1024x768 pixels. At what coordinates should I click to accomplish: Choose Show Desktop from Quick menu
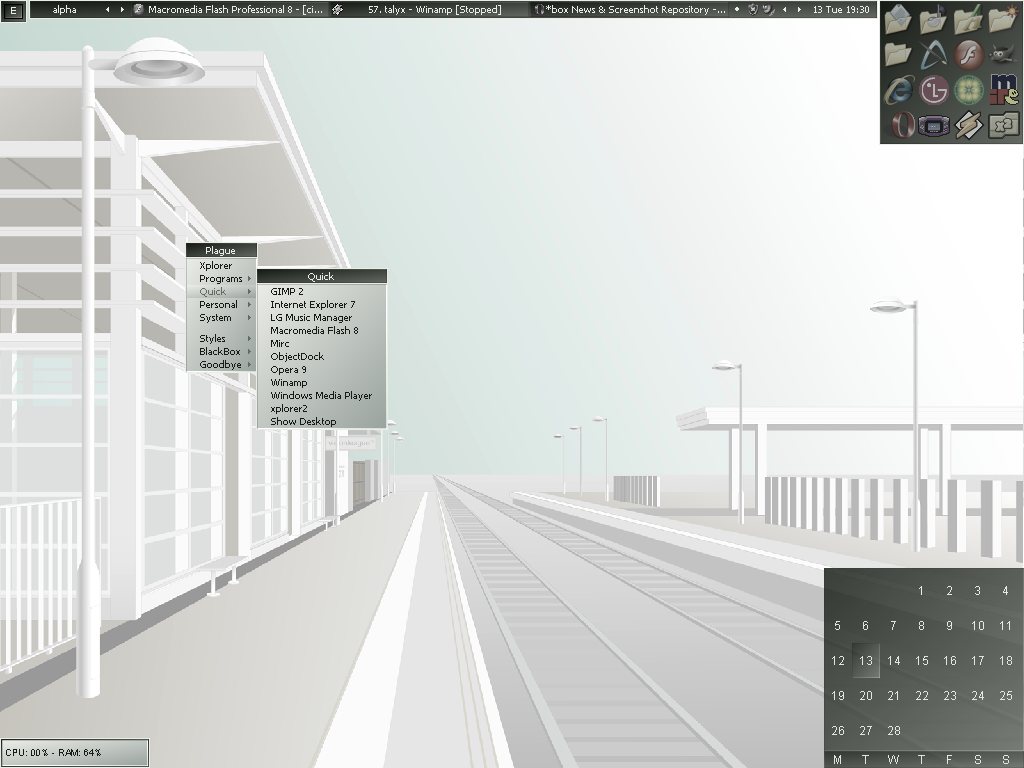tap(303, 422)
